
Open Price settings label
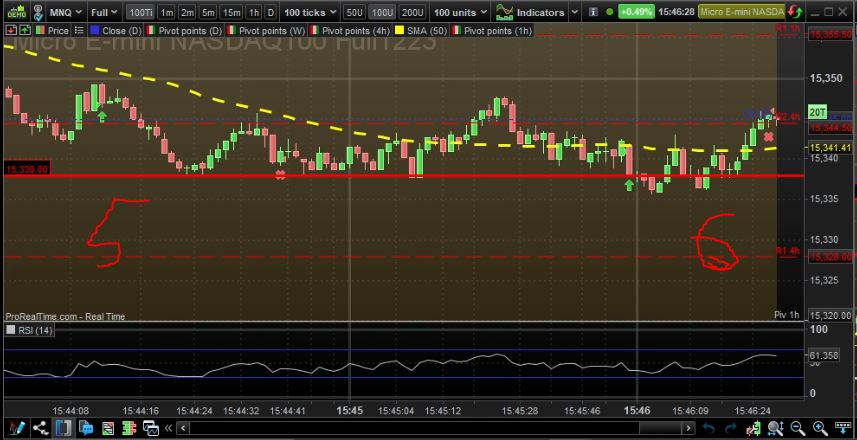pos(58,31)
